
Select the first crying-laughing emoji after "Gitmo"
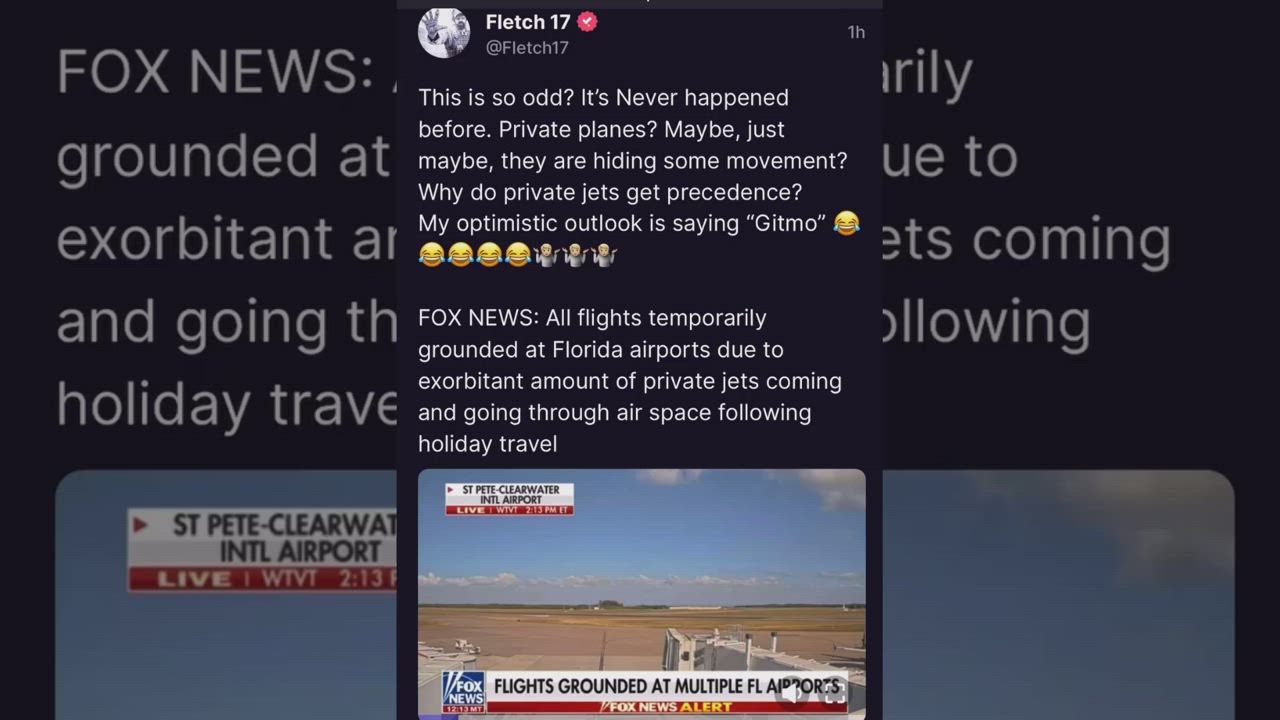pos(846,223)
